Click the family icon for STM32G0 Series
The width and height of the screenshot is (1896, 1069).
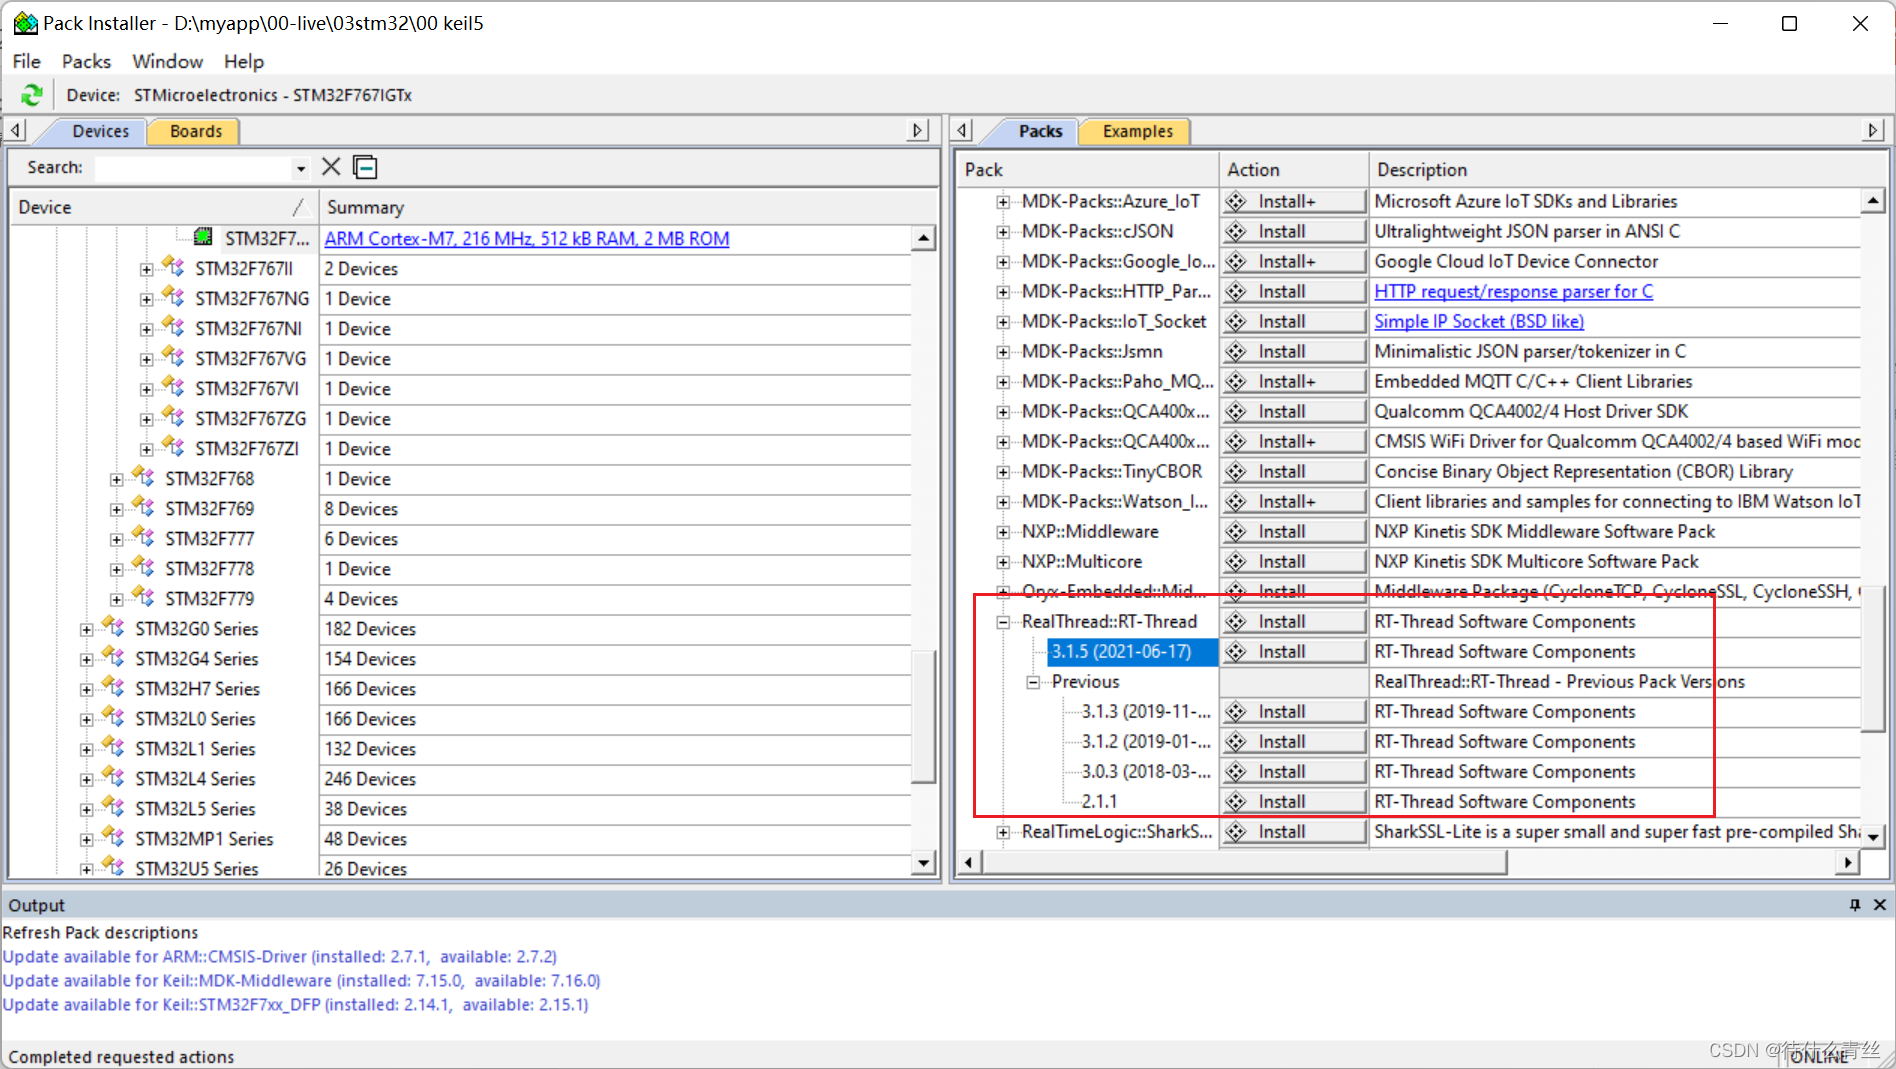[x=114, y=627]
